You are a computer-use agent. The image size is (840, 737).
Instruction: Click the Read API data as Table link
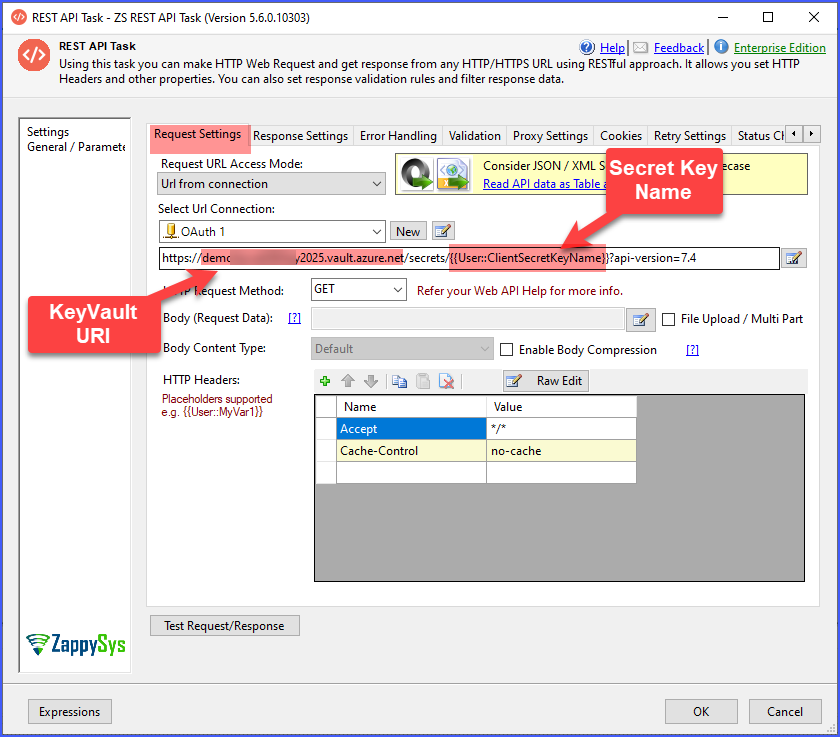tap(544, 184)
